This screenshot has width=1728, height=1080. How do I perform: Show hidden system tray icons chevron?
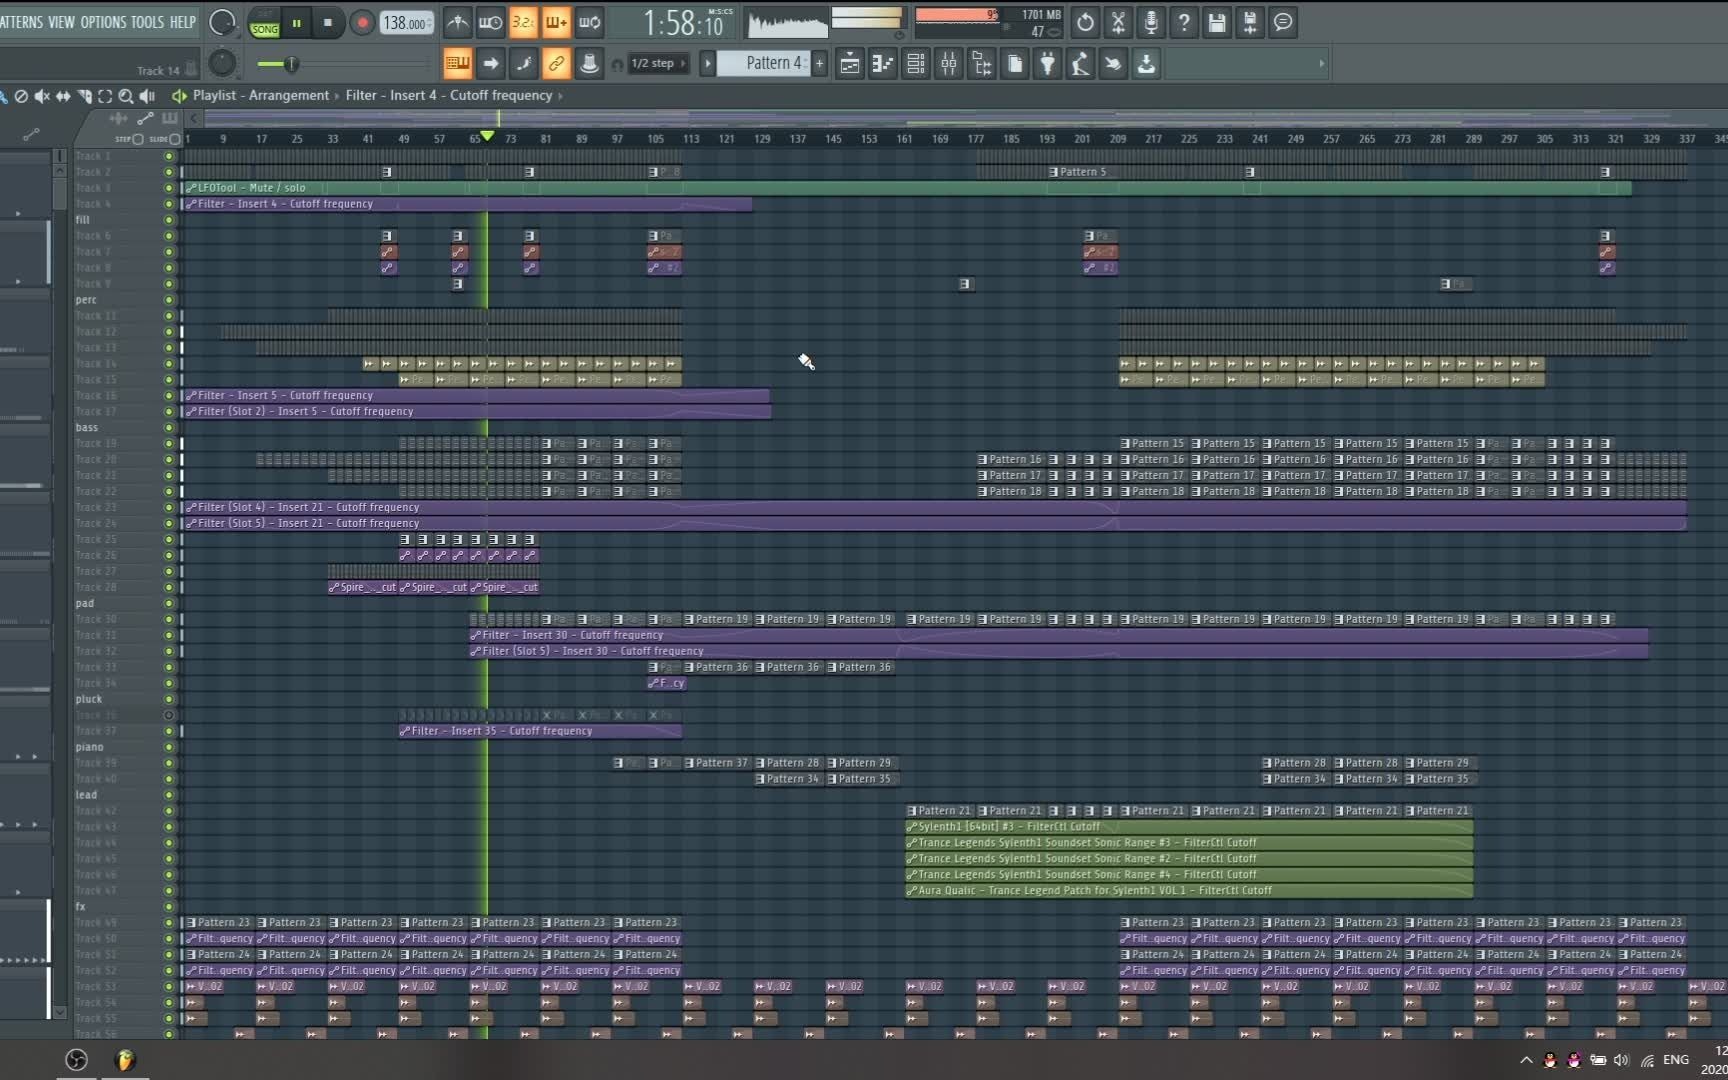(x=1526, y=1060)
